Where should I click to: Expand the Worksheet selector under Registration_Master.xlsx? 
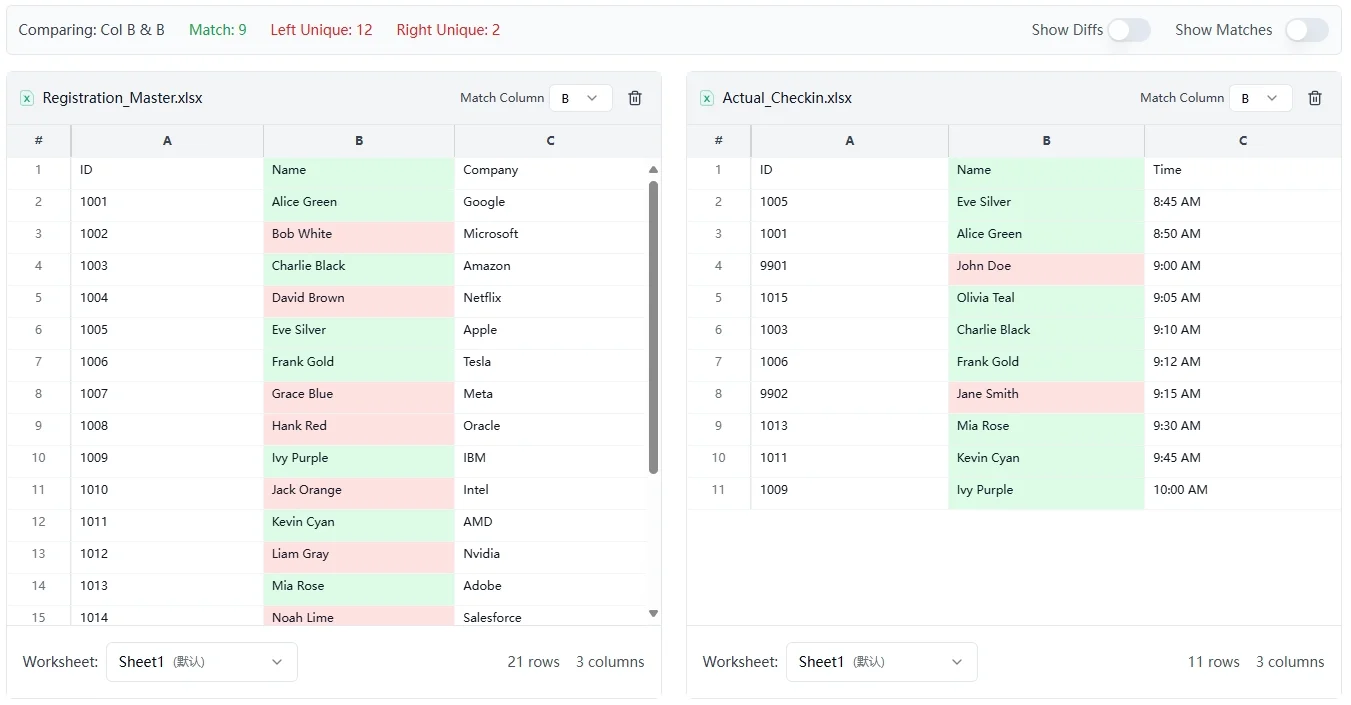point(201,661)
